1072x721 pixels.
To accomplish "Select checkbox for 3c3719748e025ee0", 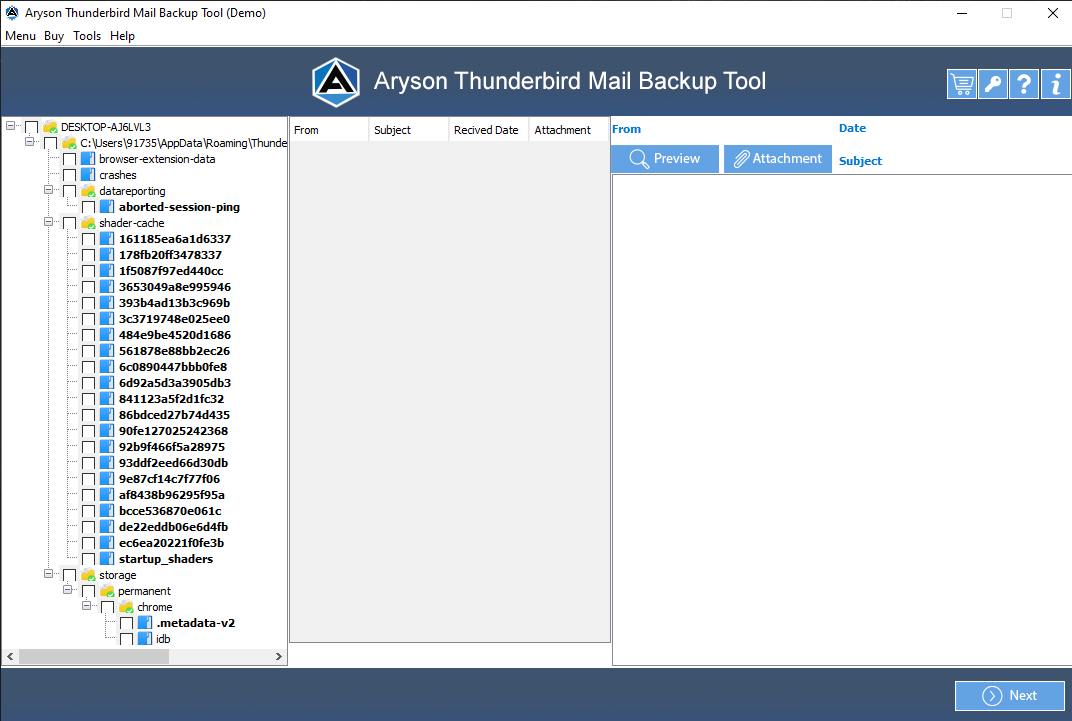I will coord(89,319).
